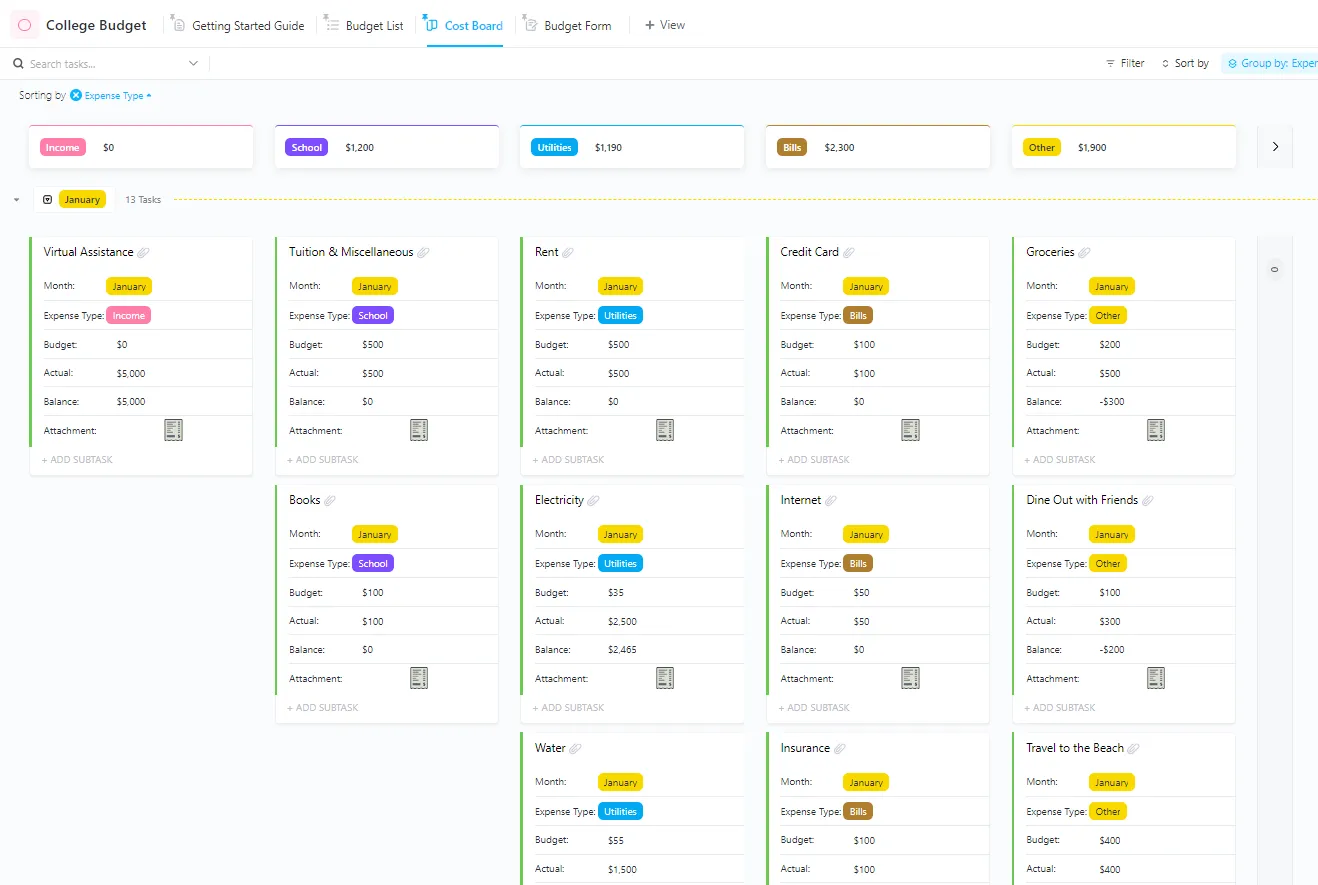Open the Sort by menu
Image resolution: width=1318 pixels, height=885 pixels.
coord(1185,63)
